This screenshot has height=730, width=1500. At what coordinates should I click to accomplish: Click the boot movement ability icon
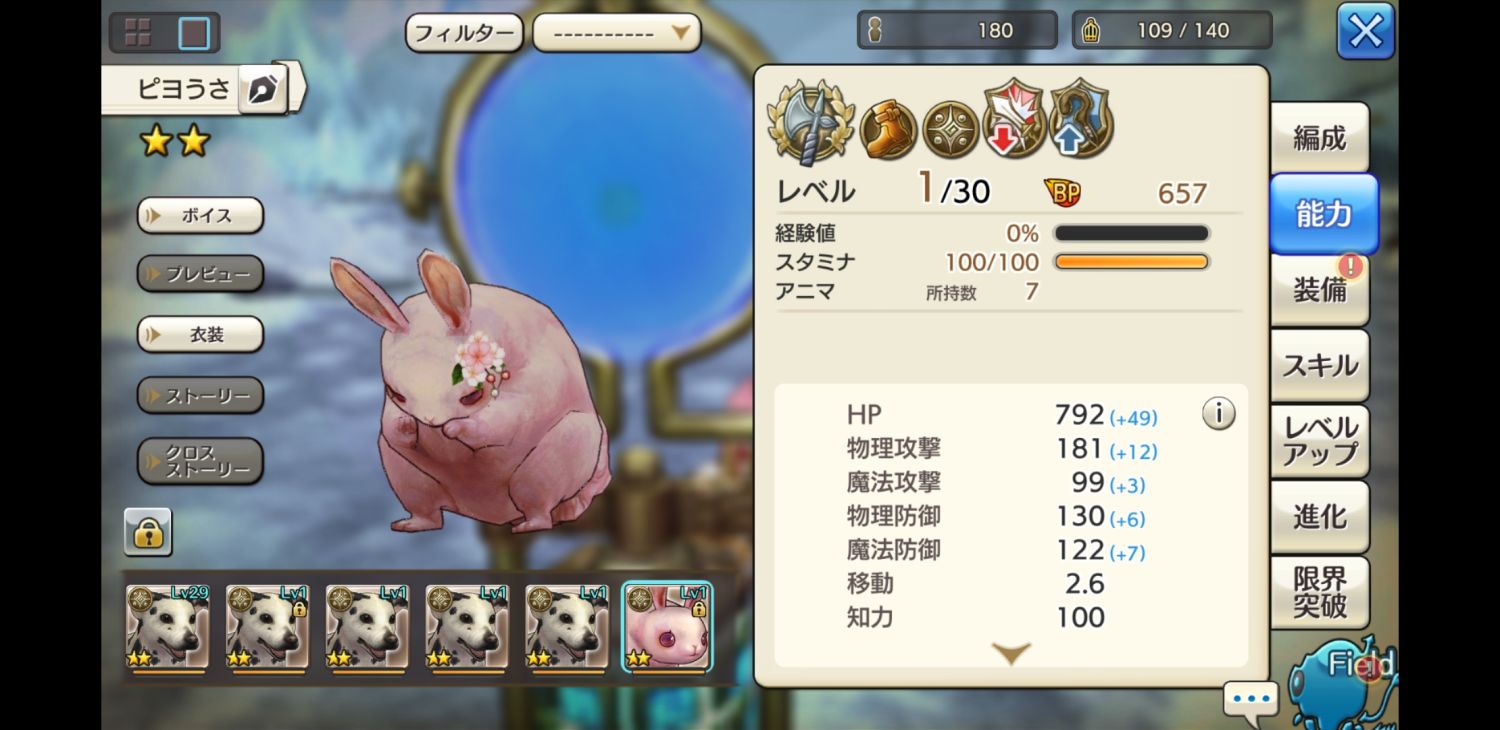click(885, 130)
